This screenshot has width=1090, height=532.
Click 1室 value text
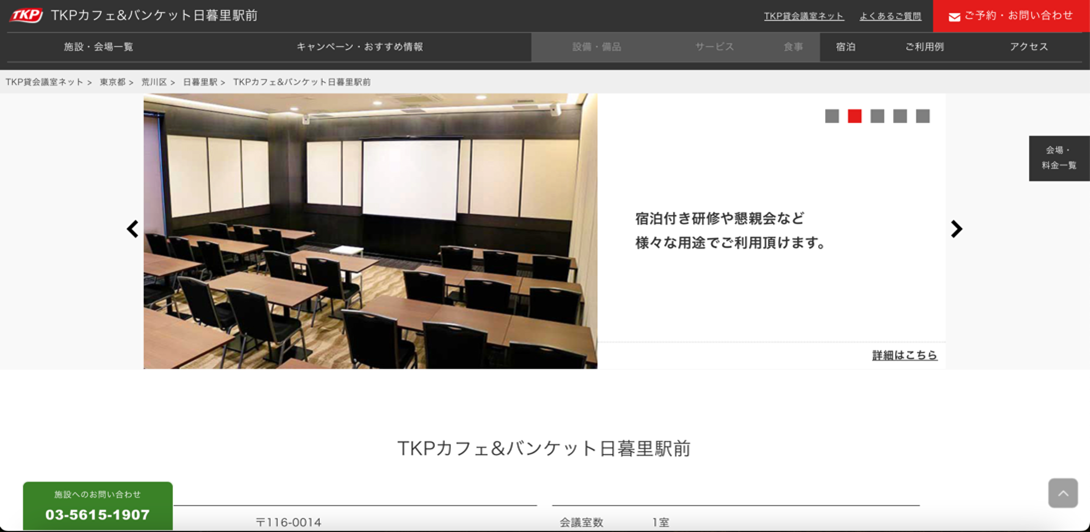pos(660,522)
